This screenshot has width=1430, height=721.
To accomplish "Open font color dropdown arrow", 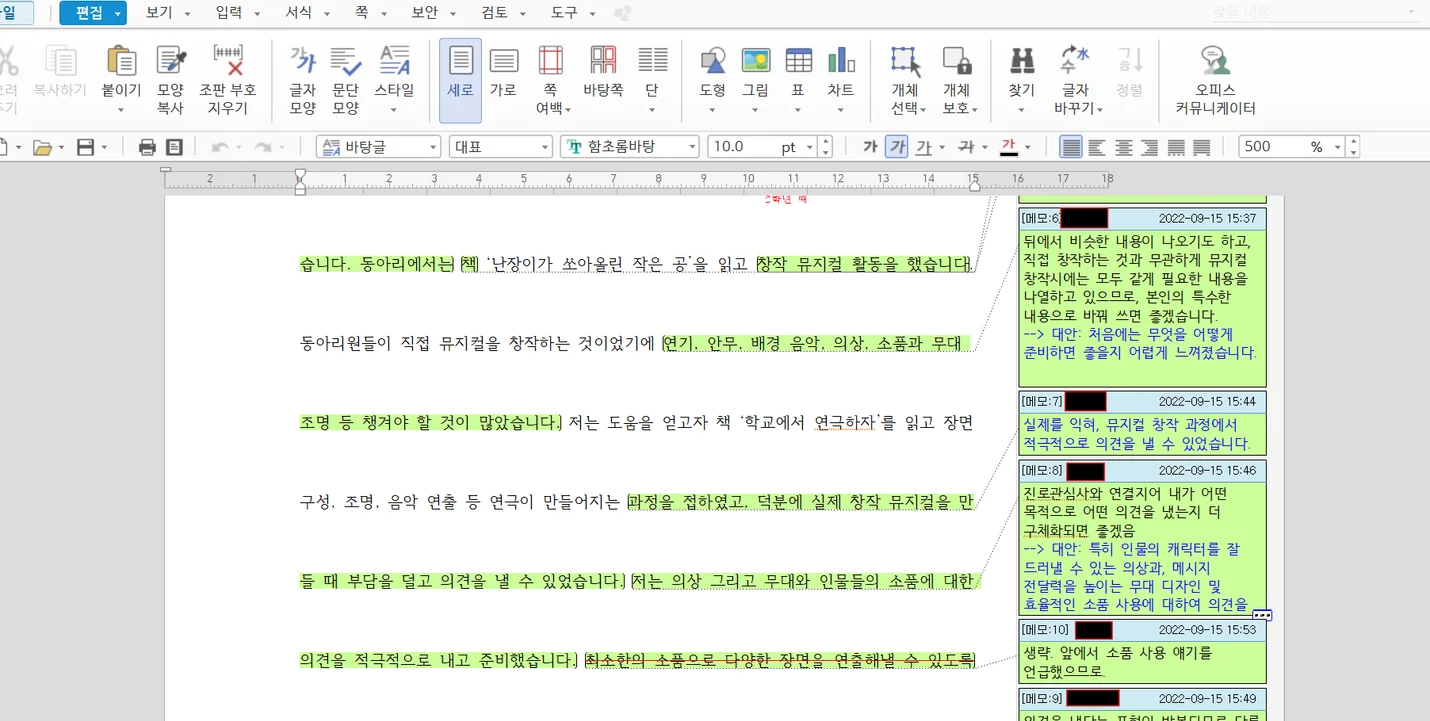I will [x=1027, y=148].
